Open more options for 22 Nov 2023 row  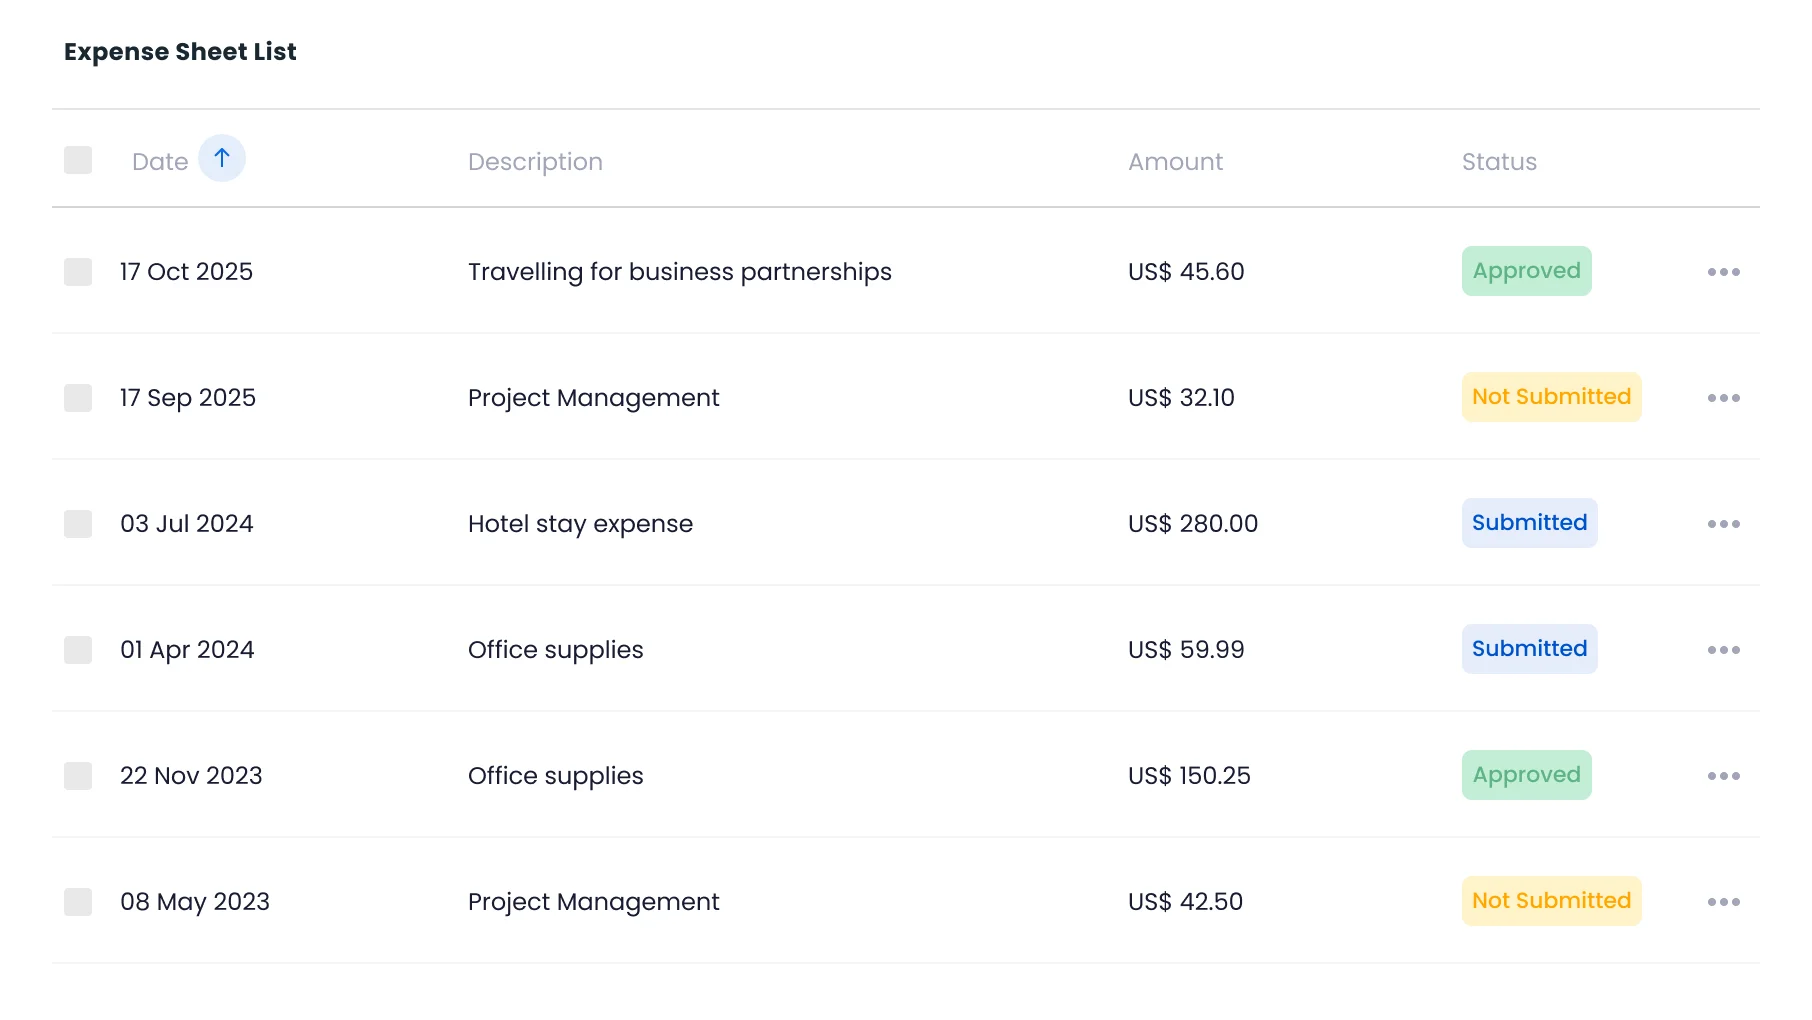pos(1724,776)
